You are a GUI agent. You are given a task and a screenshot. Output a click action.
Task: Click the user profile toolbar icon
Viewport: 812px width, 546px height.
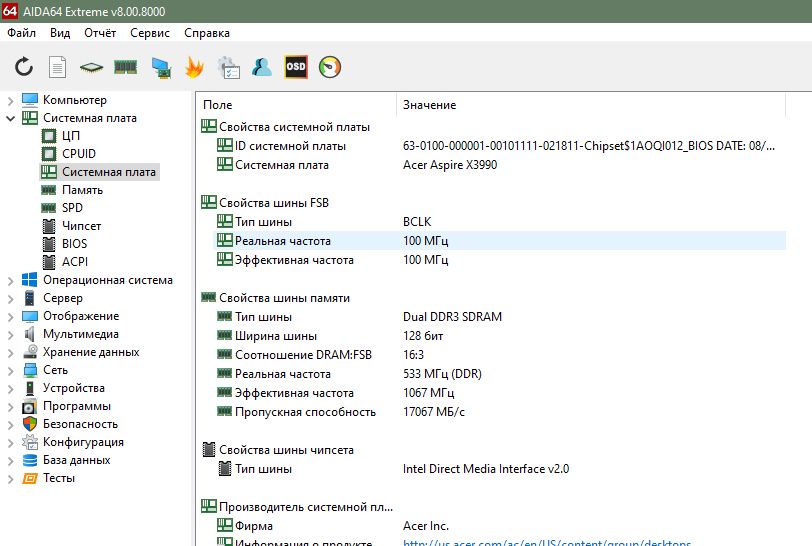[262, 67]
